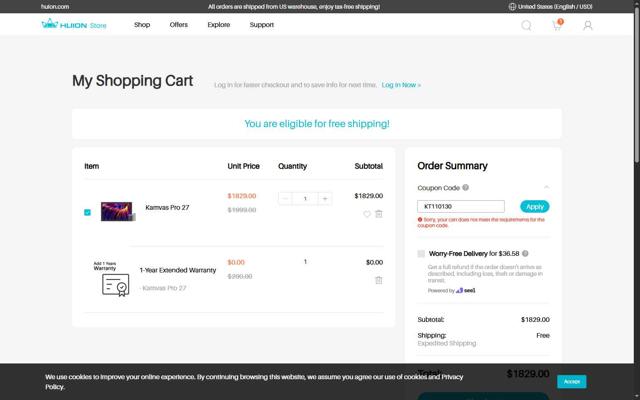640x400 pixels.
Task: Click the Log in Now link
Action: click(x=401, y=85)
